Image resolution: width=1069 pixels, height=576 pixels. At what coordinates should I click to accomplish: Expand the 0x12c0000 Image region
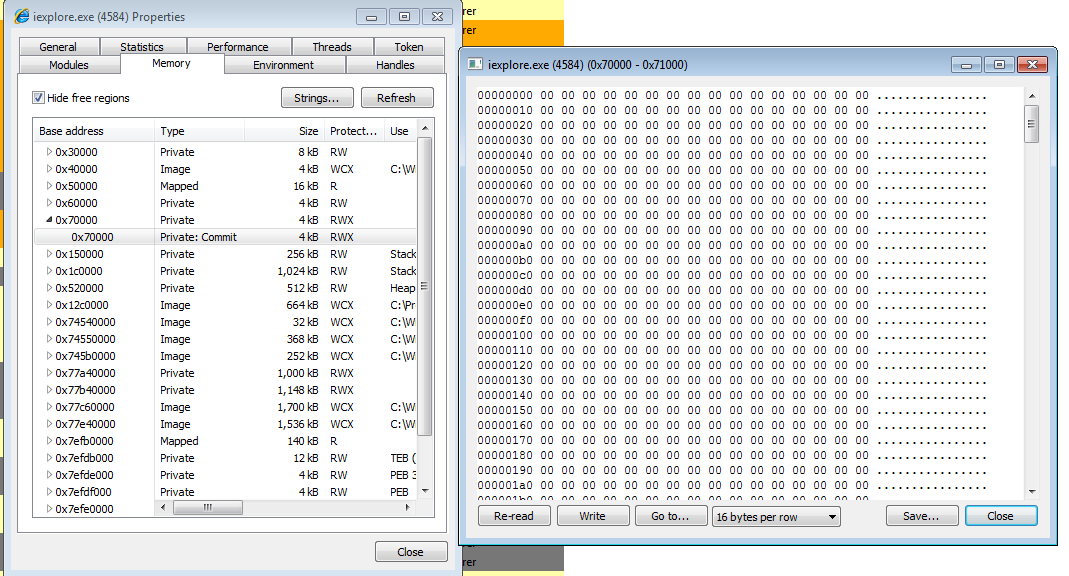49,305
